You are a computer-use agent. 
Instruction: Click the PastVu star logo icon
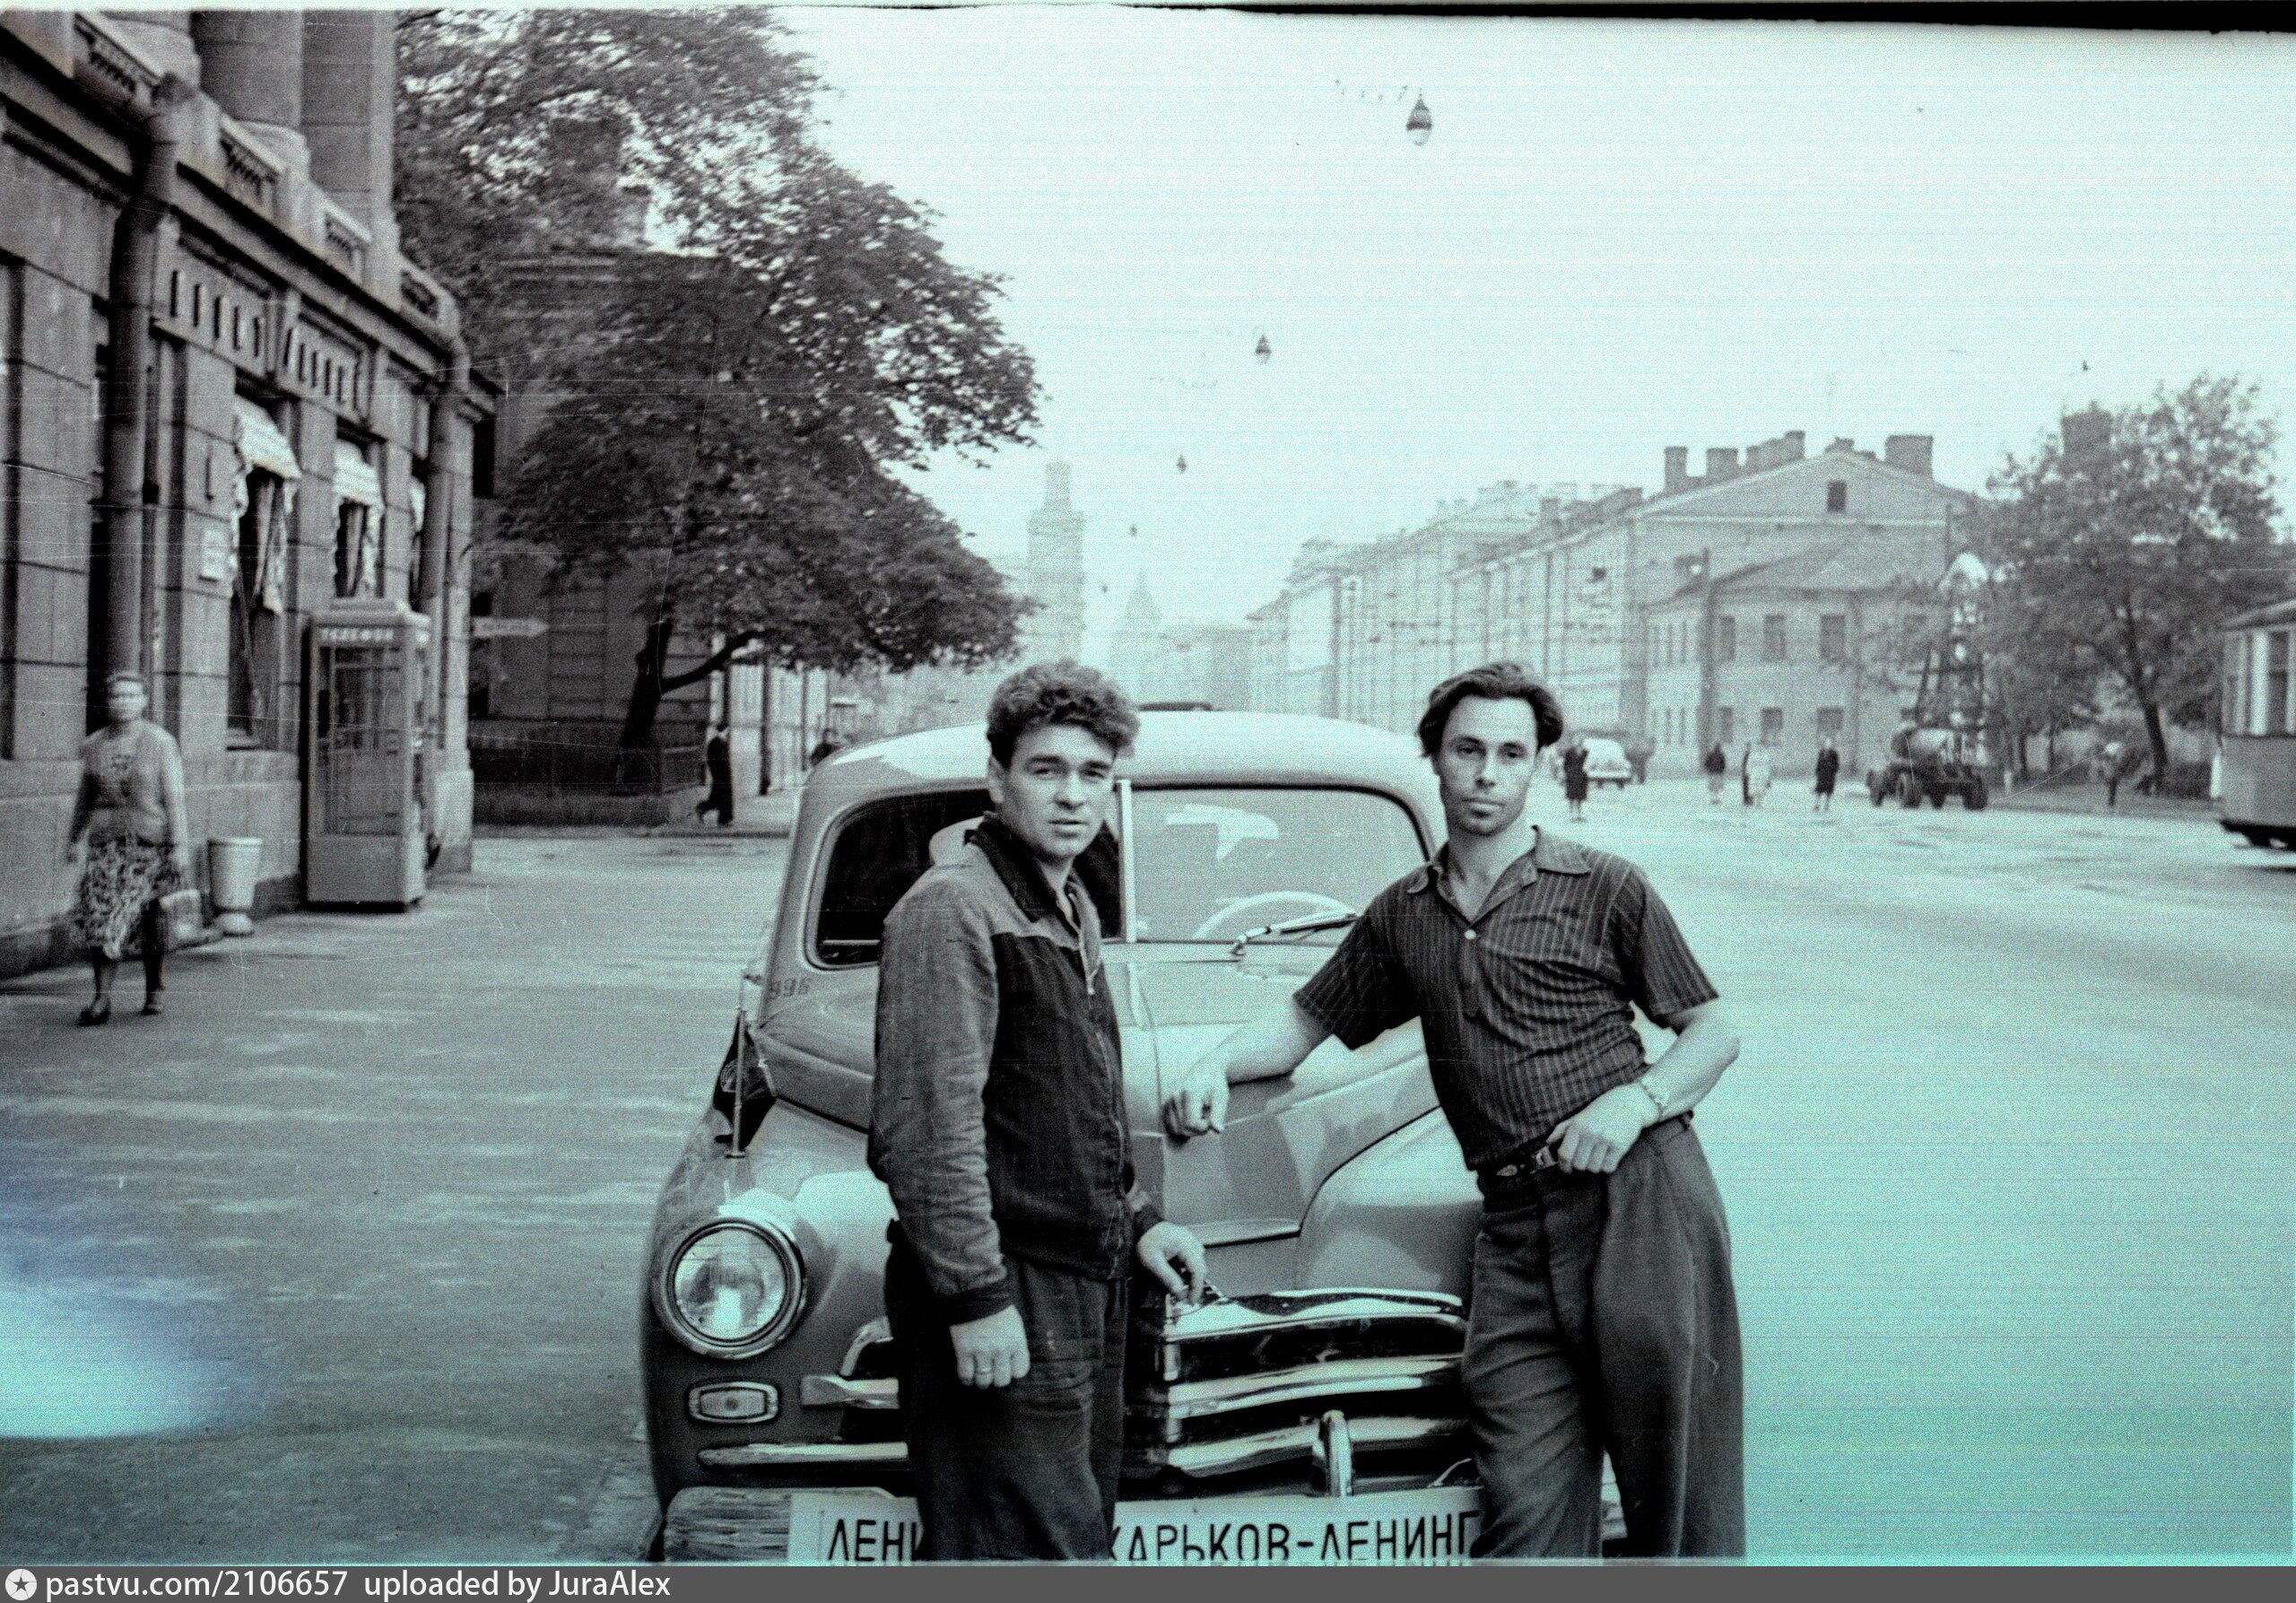click(19, 1584)
